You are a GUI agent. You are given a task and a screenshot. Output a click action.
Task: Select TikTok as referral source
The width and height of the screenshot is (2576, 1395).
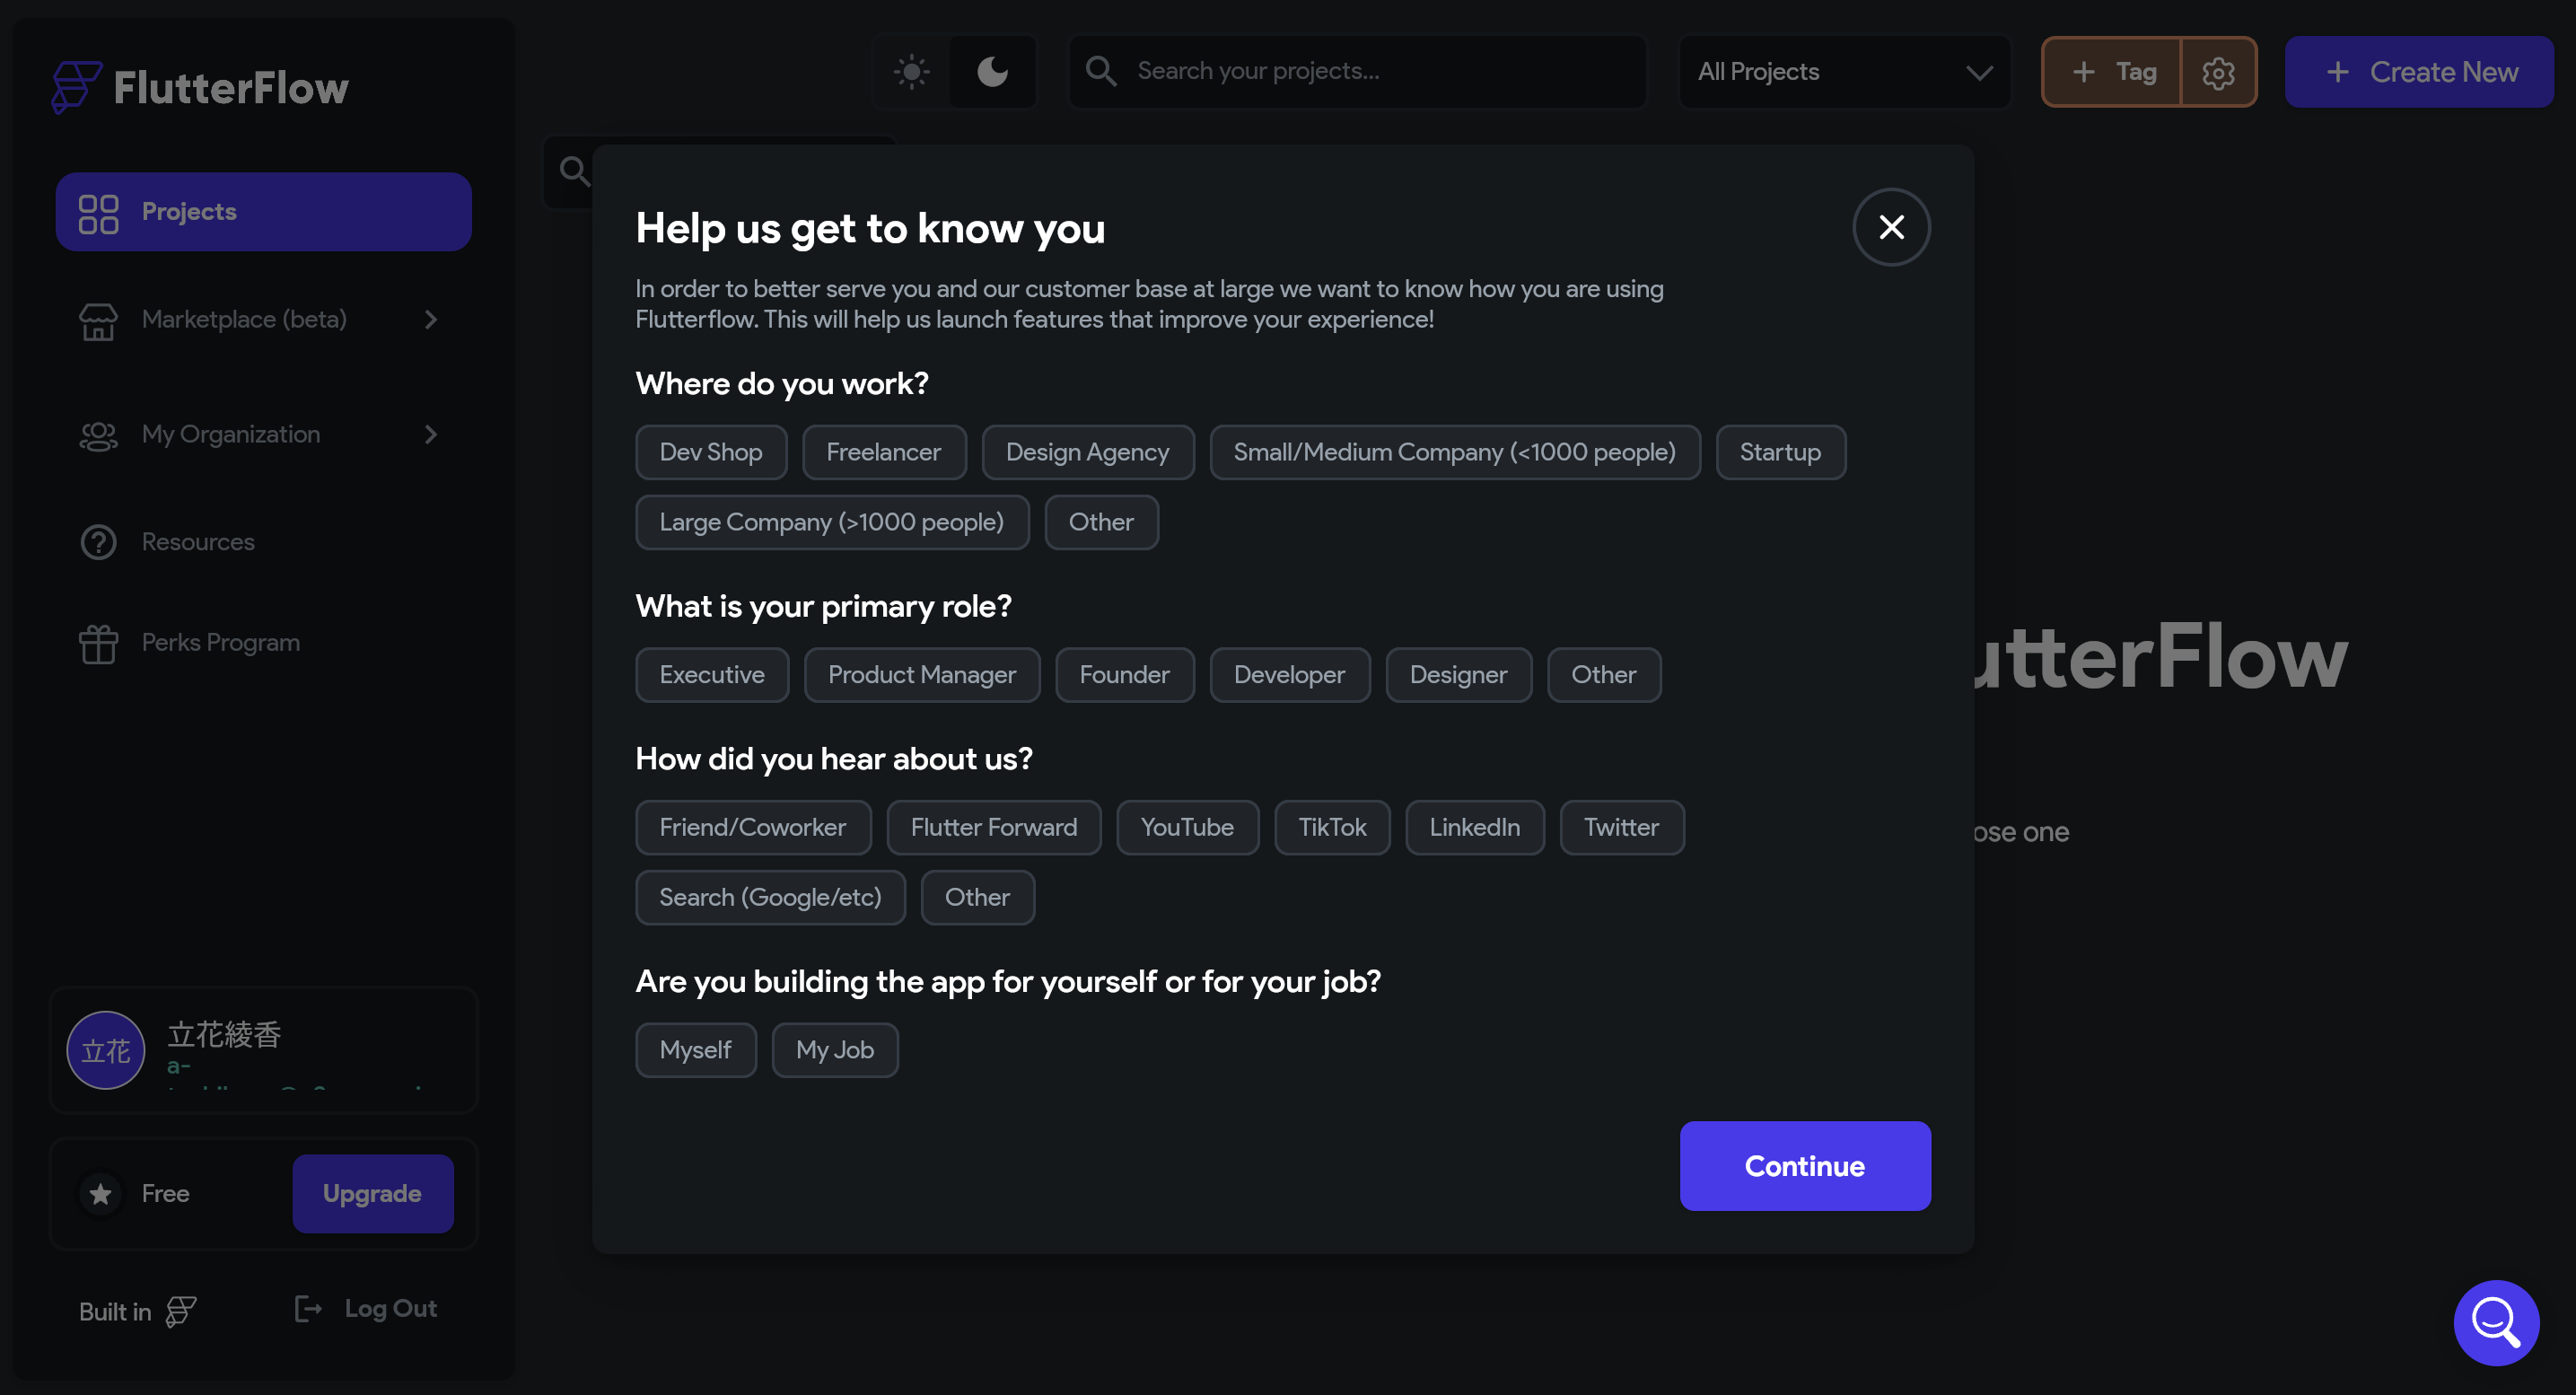coord(1332,827)
